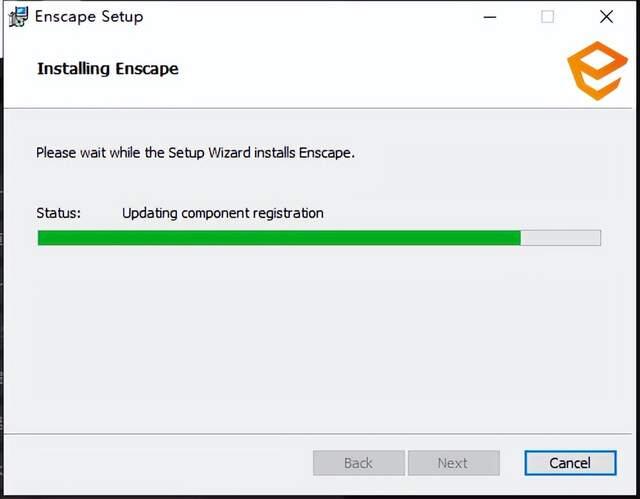Screen dimensions: 640x499
Task: Click the "Status:" label
Action: coord(58,213)
